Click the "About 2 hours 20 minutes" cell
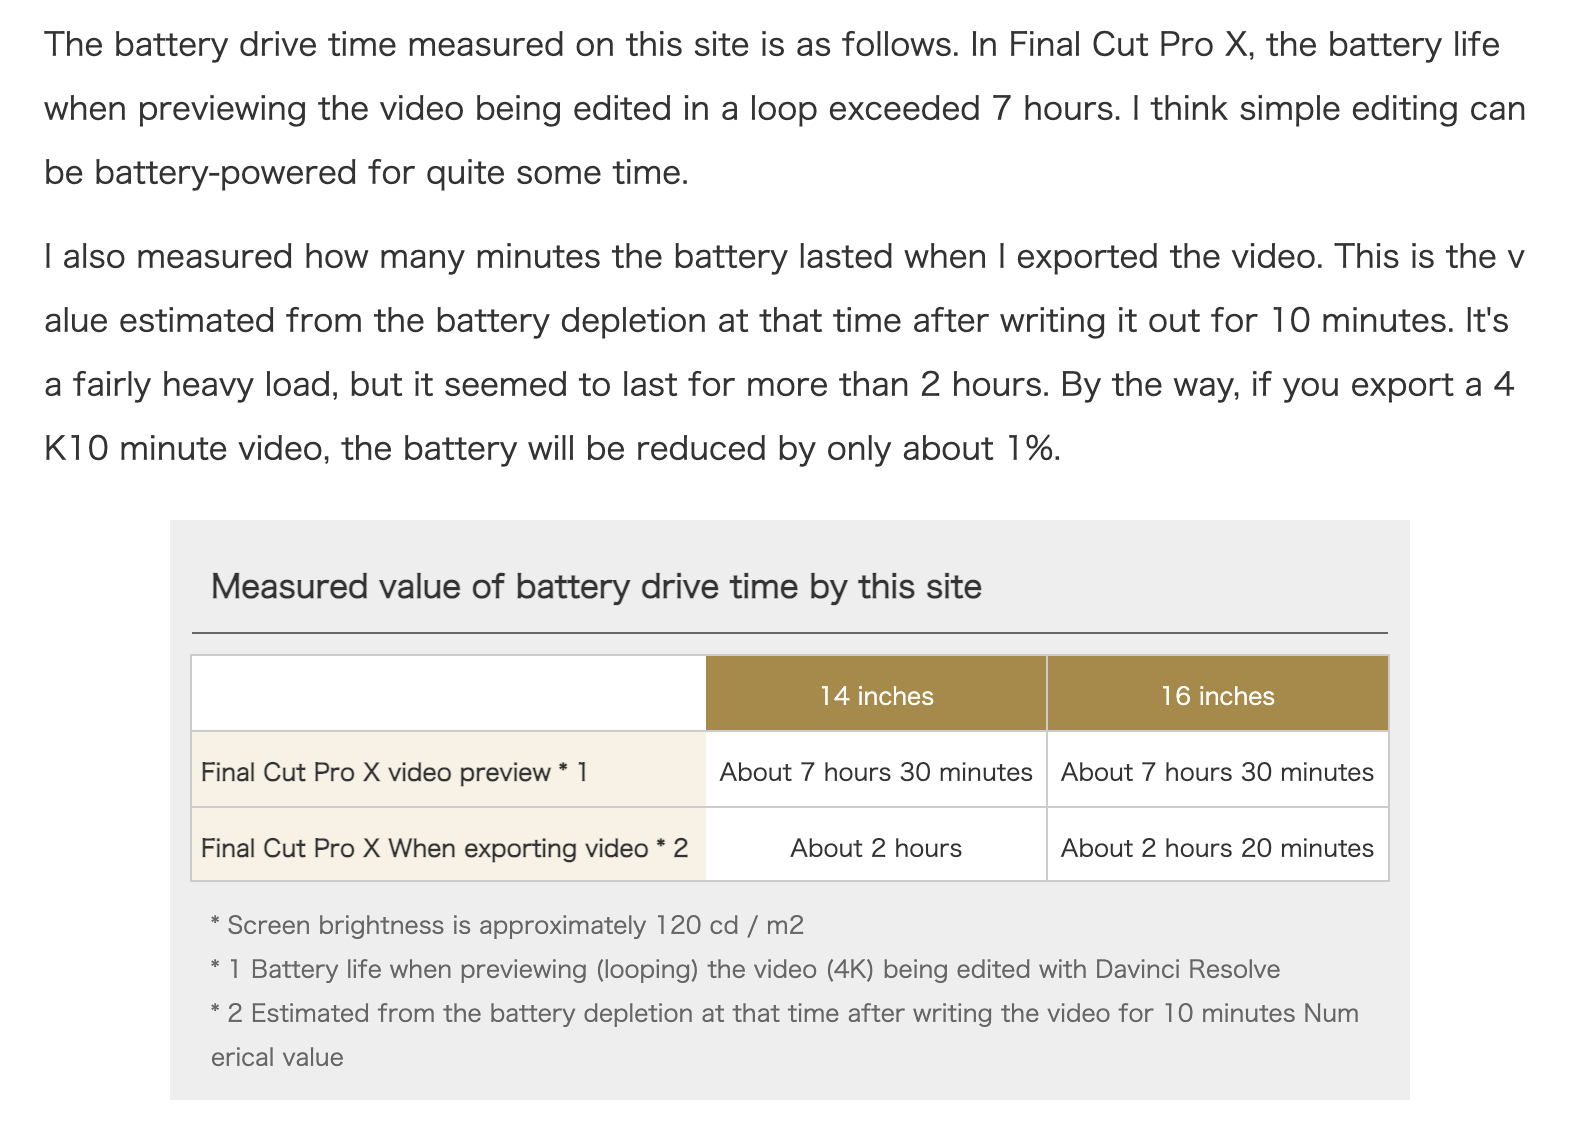Screen dimensions: 1594x1138 [1217, 847]
